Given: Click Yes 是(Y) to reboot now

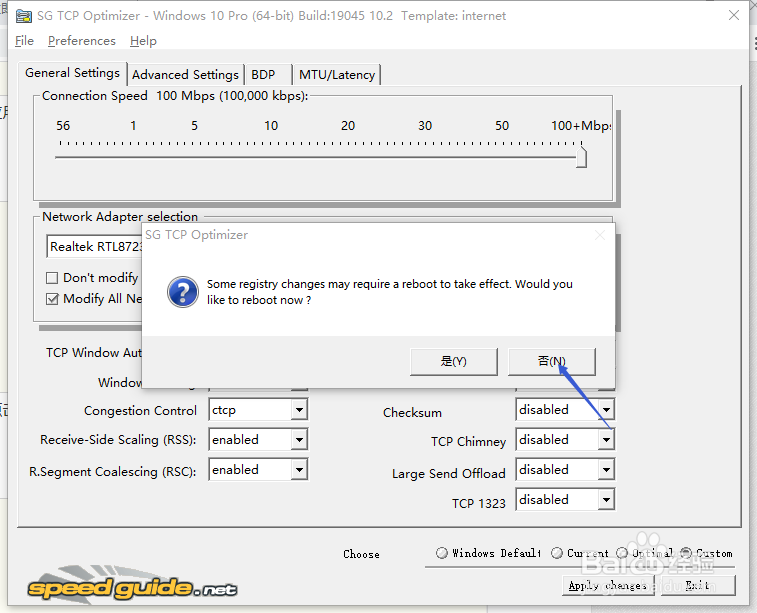Looking at the screenshot, I should tap(454, 362).
